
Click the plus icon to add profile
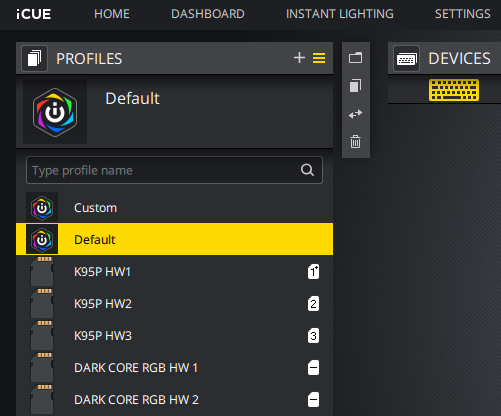coord(299,58)
